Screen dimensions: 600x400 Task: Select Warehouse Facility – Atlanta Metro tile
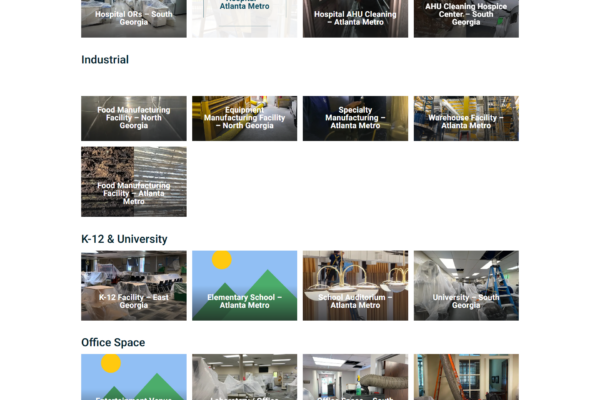point(466,118)
